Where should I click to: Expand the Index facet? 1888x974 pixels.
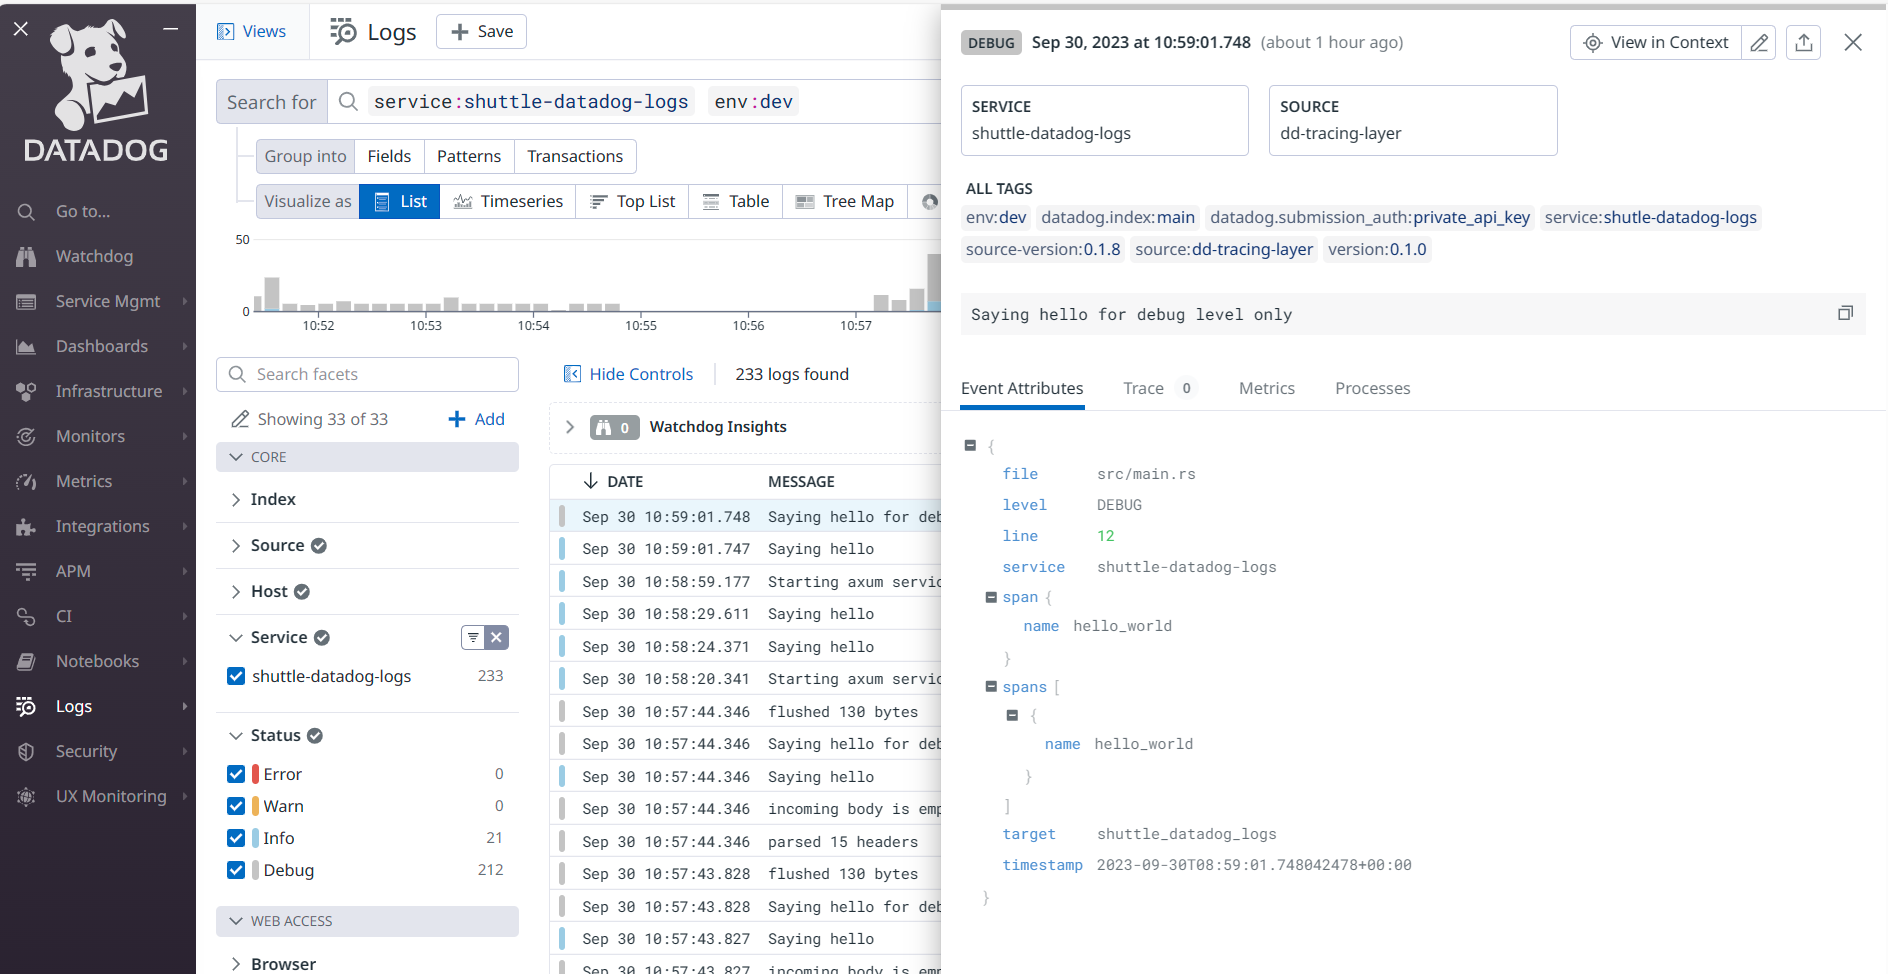click(x=236, y=499)
